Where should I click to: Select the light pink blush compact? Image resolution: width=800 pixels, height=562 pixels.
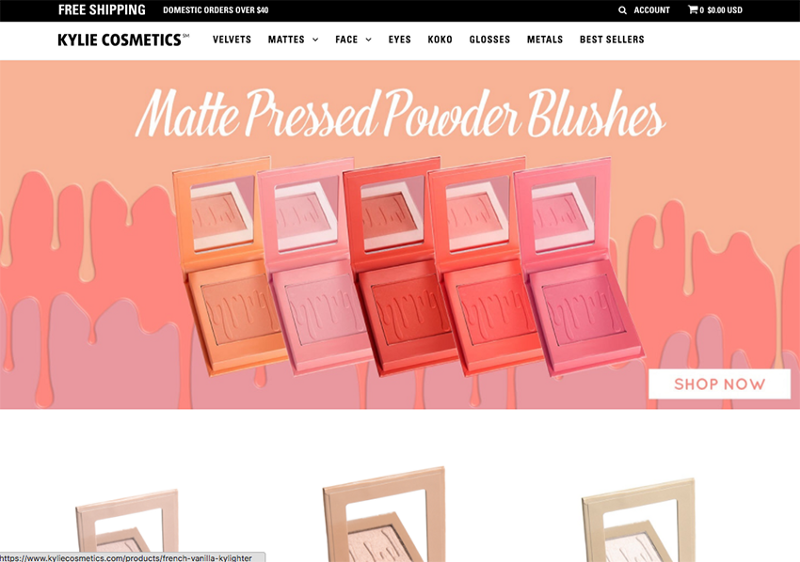[316, 265]
